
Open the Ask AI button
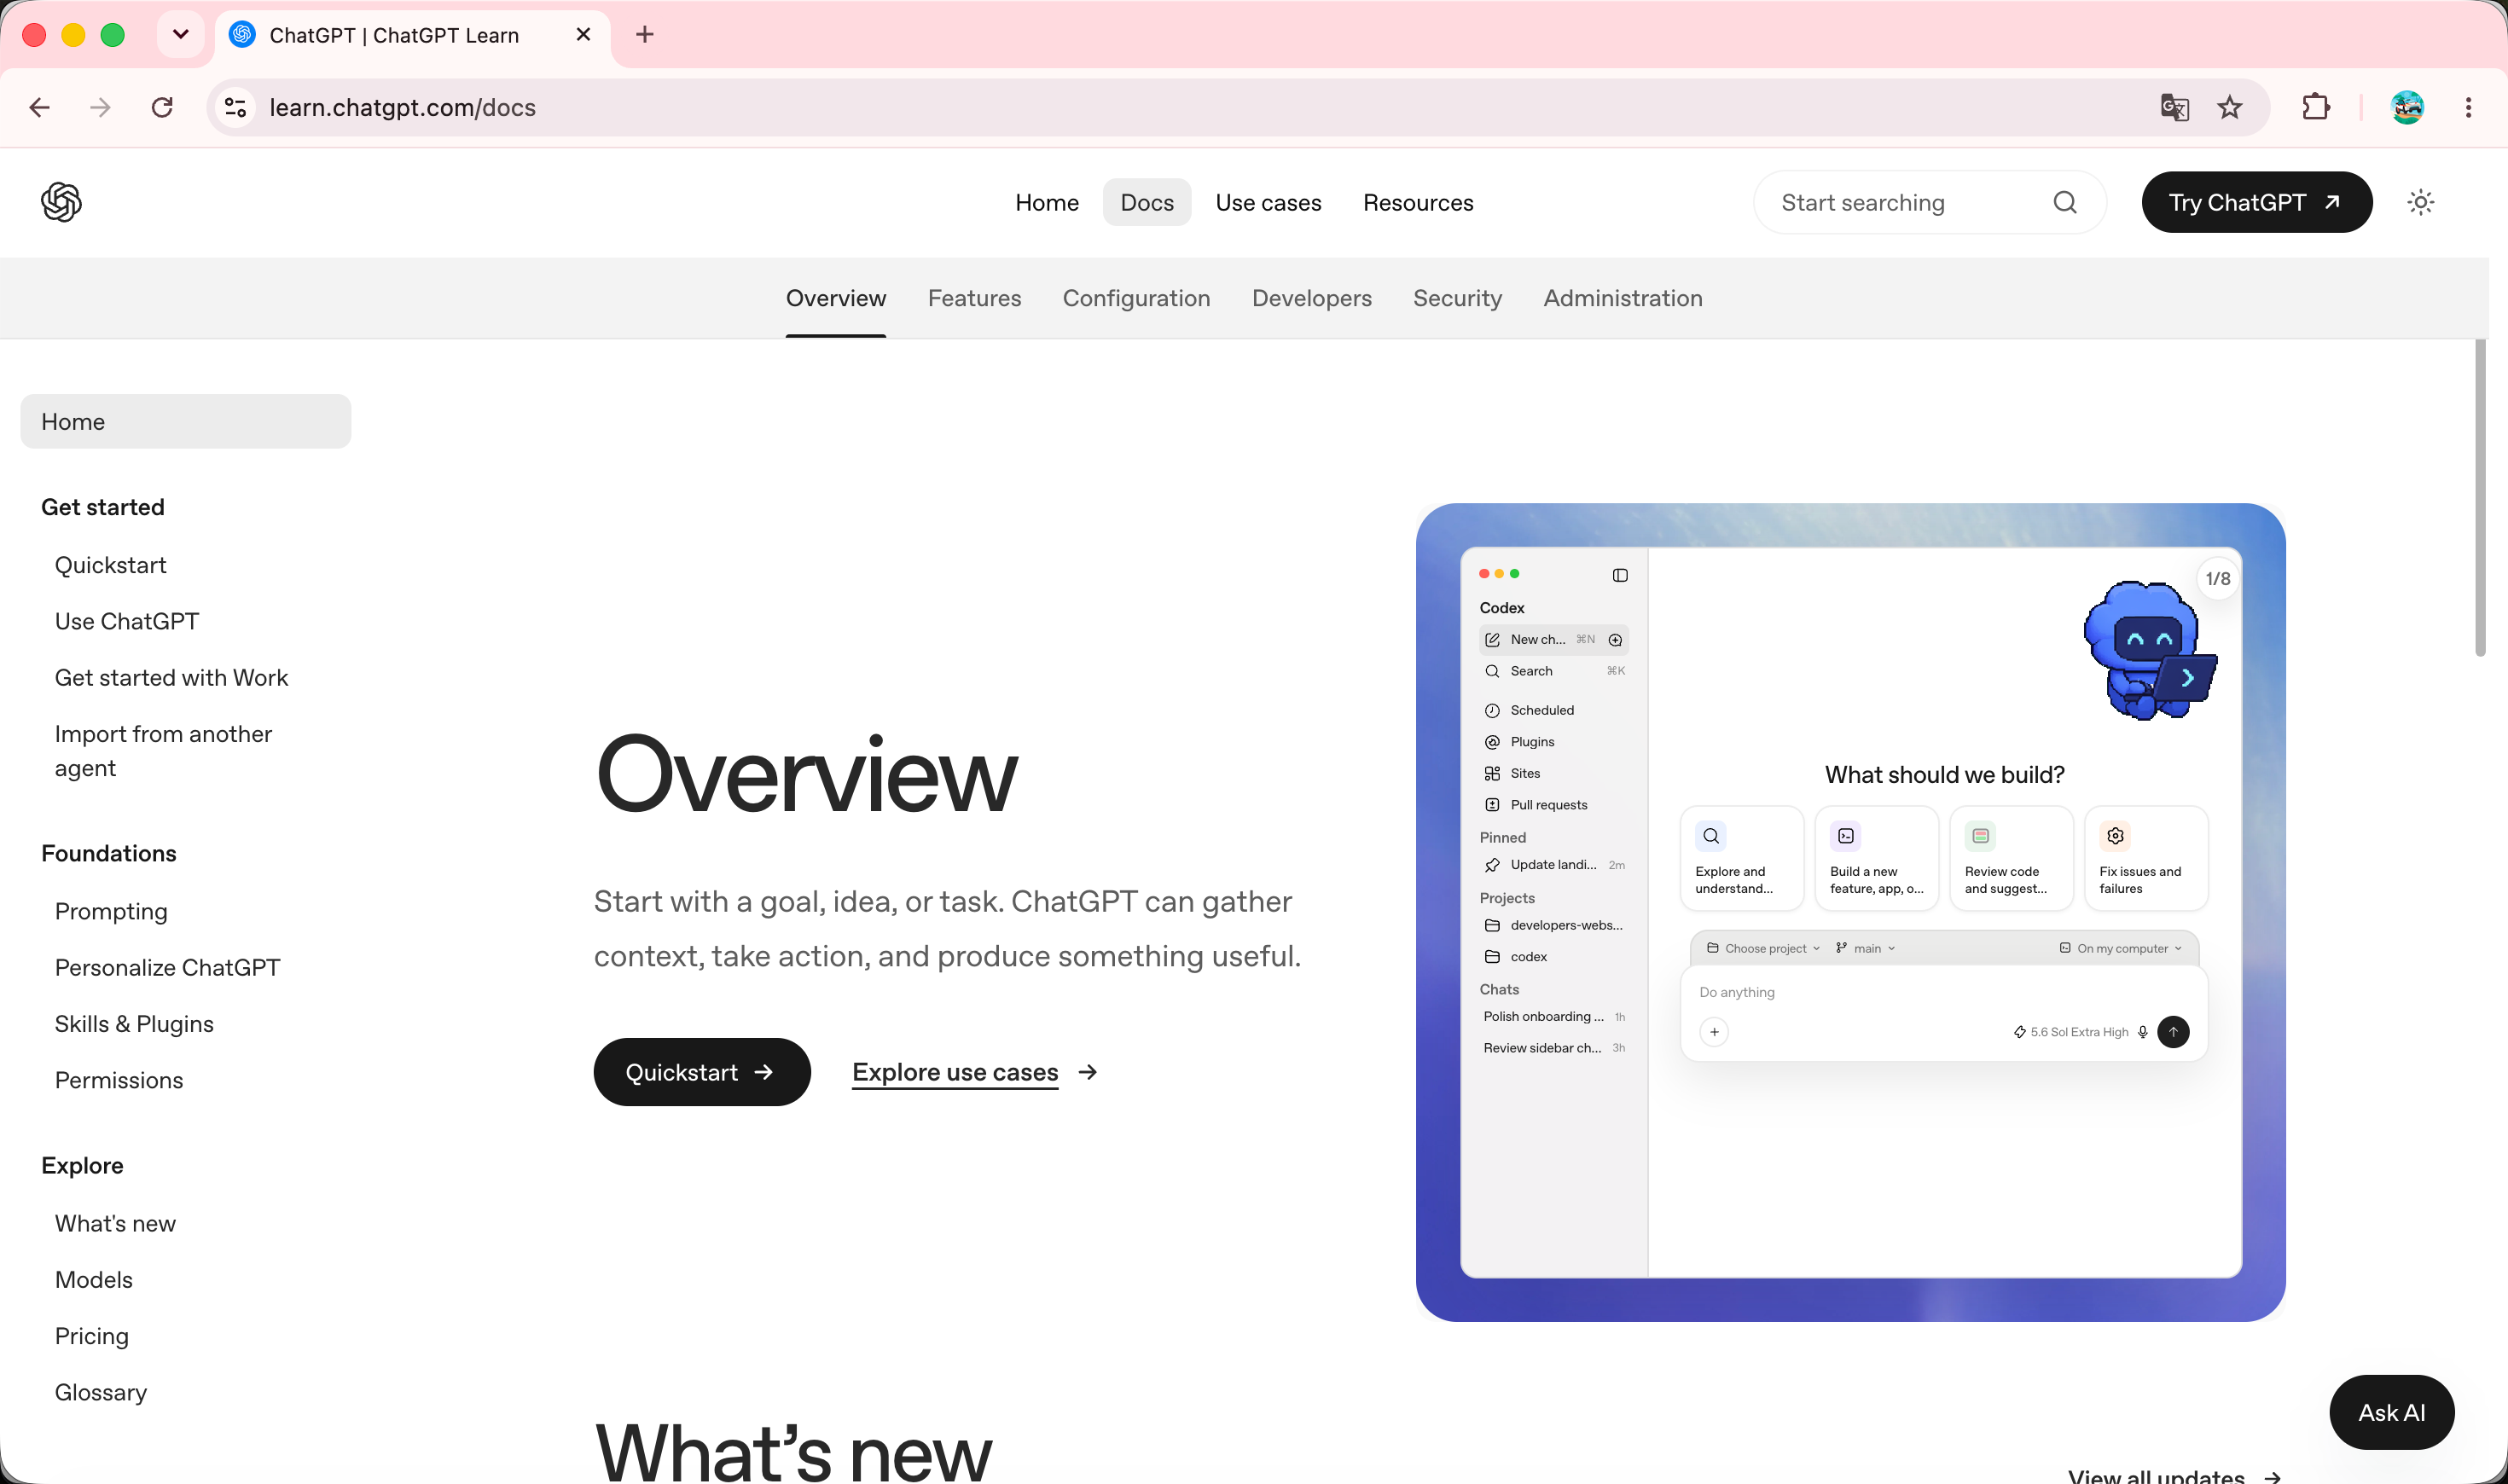click(2391, 1412)
